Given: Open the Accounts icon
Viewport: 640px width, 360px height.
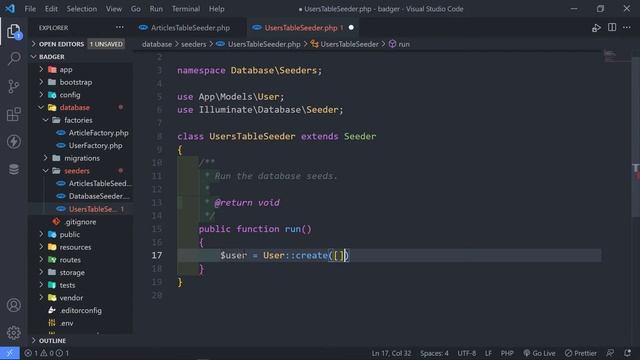Looking at the screenshot, I should 14,305.
